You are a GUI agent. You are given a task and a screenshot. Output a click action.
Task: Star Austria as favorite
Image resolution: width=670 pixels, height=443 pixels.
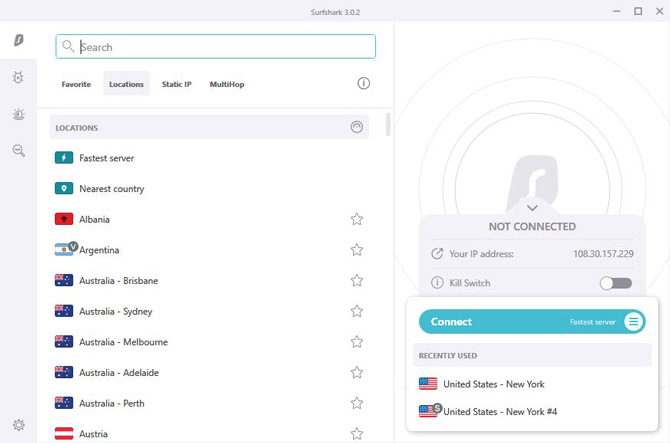(x=357, y=434)
